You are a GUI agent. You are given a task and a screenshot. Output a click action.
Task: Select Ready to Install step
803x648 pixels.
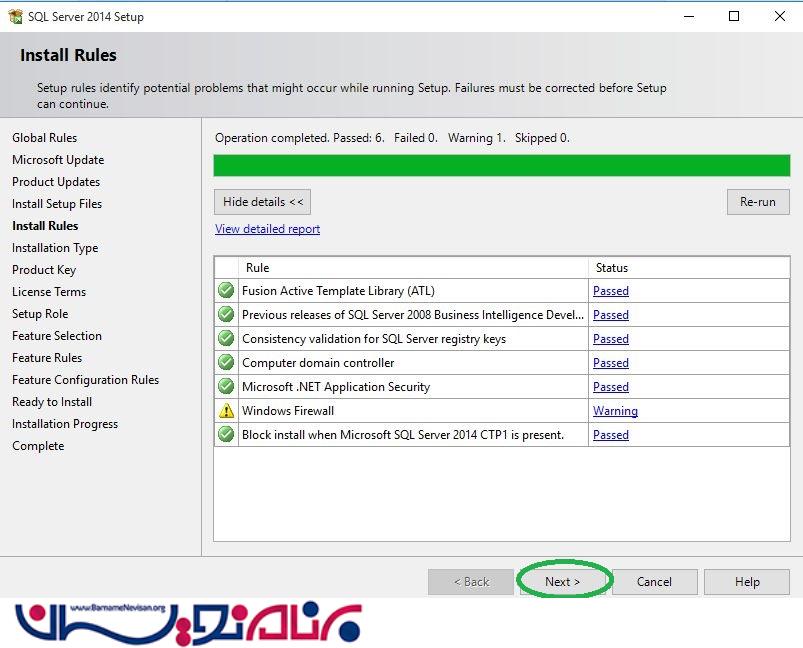[52, 402]
